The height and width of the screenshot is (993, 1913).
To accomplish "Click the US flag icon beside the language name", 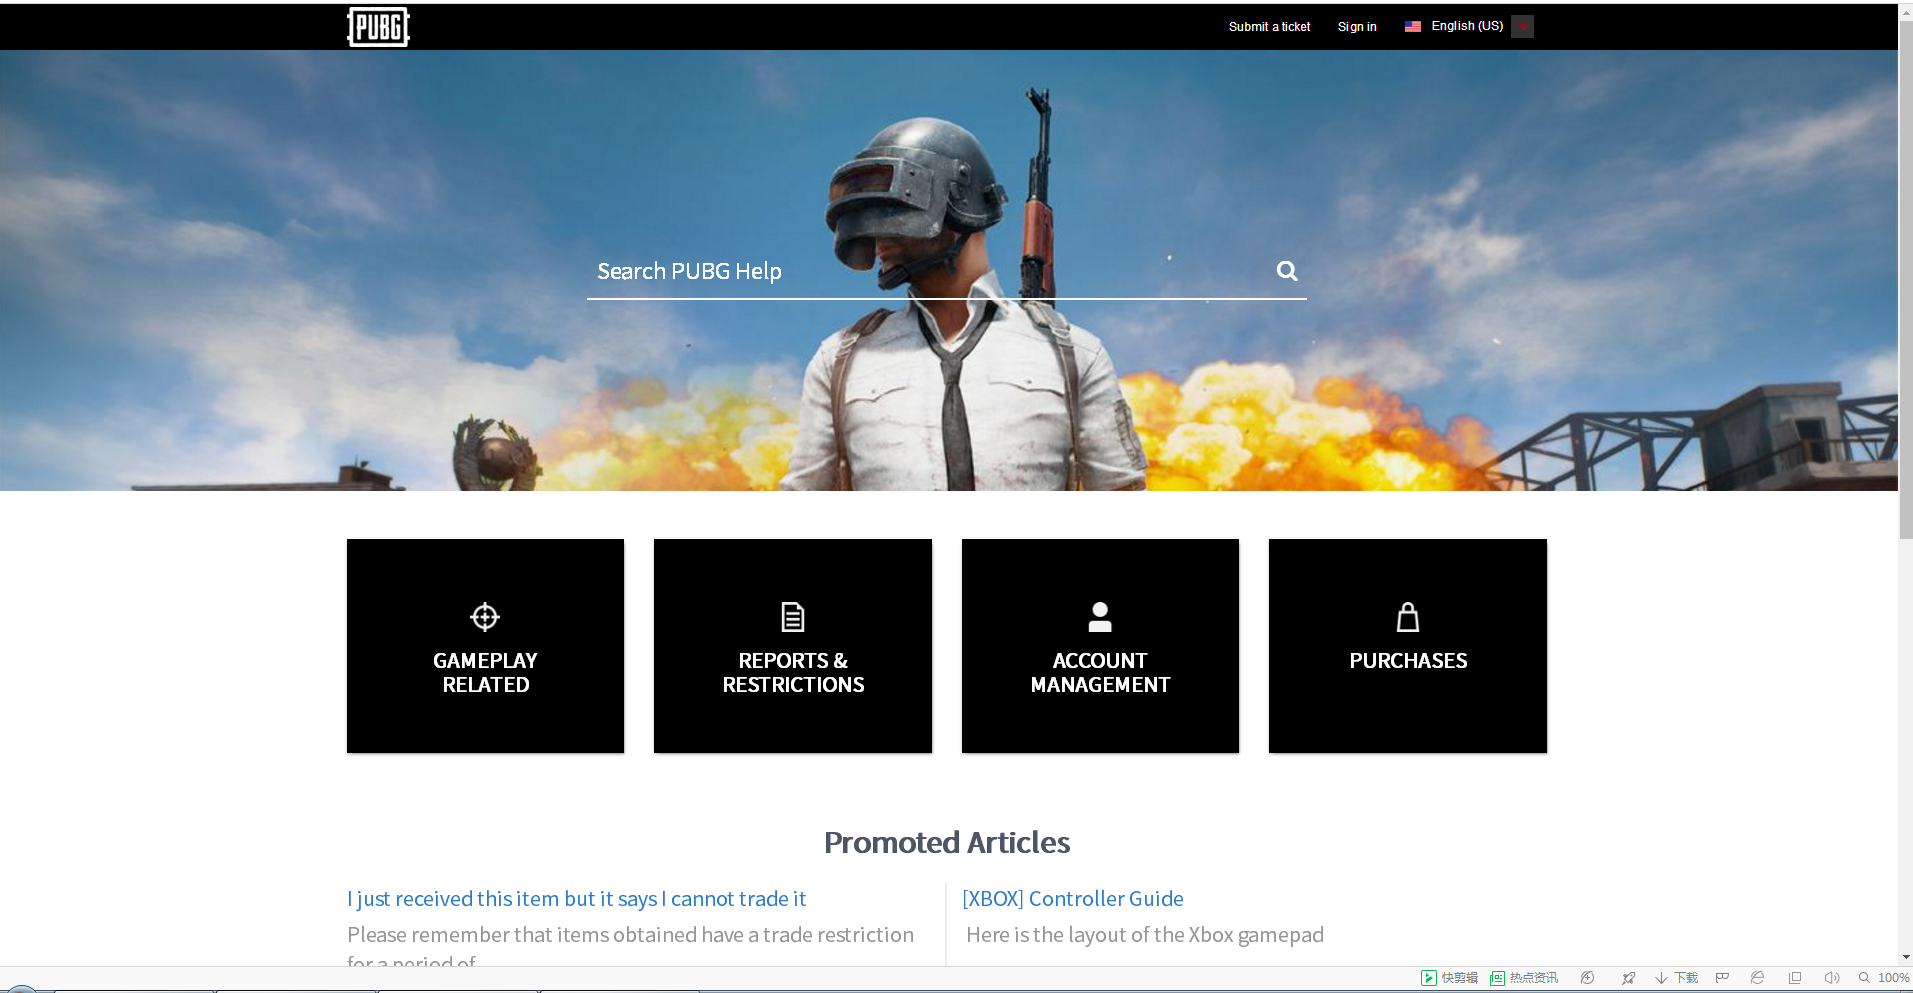I will [1412, 27].
